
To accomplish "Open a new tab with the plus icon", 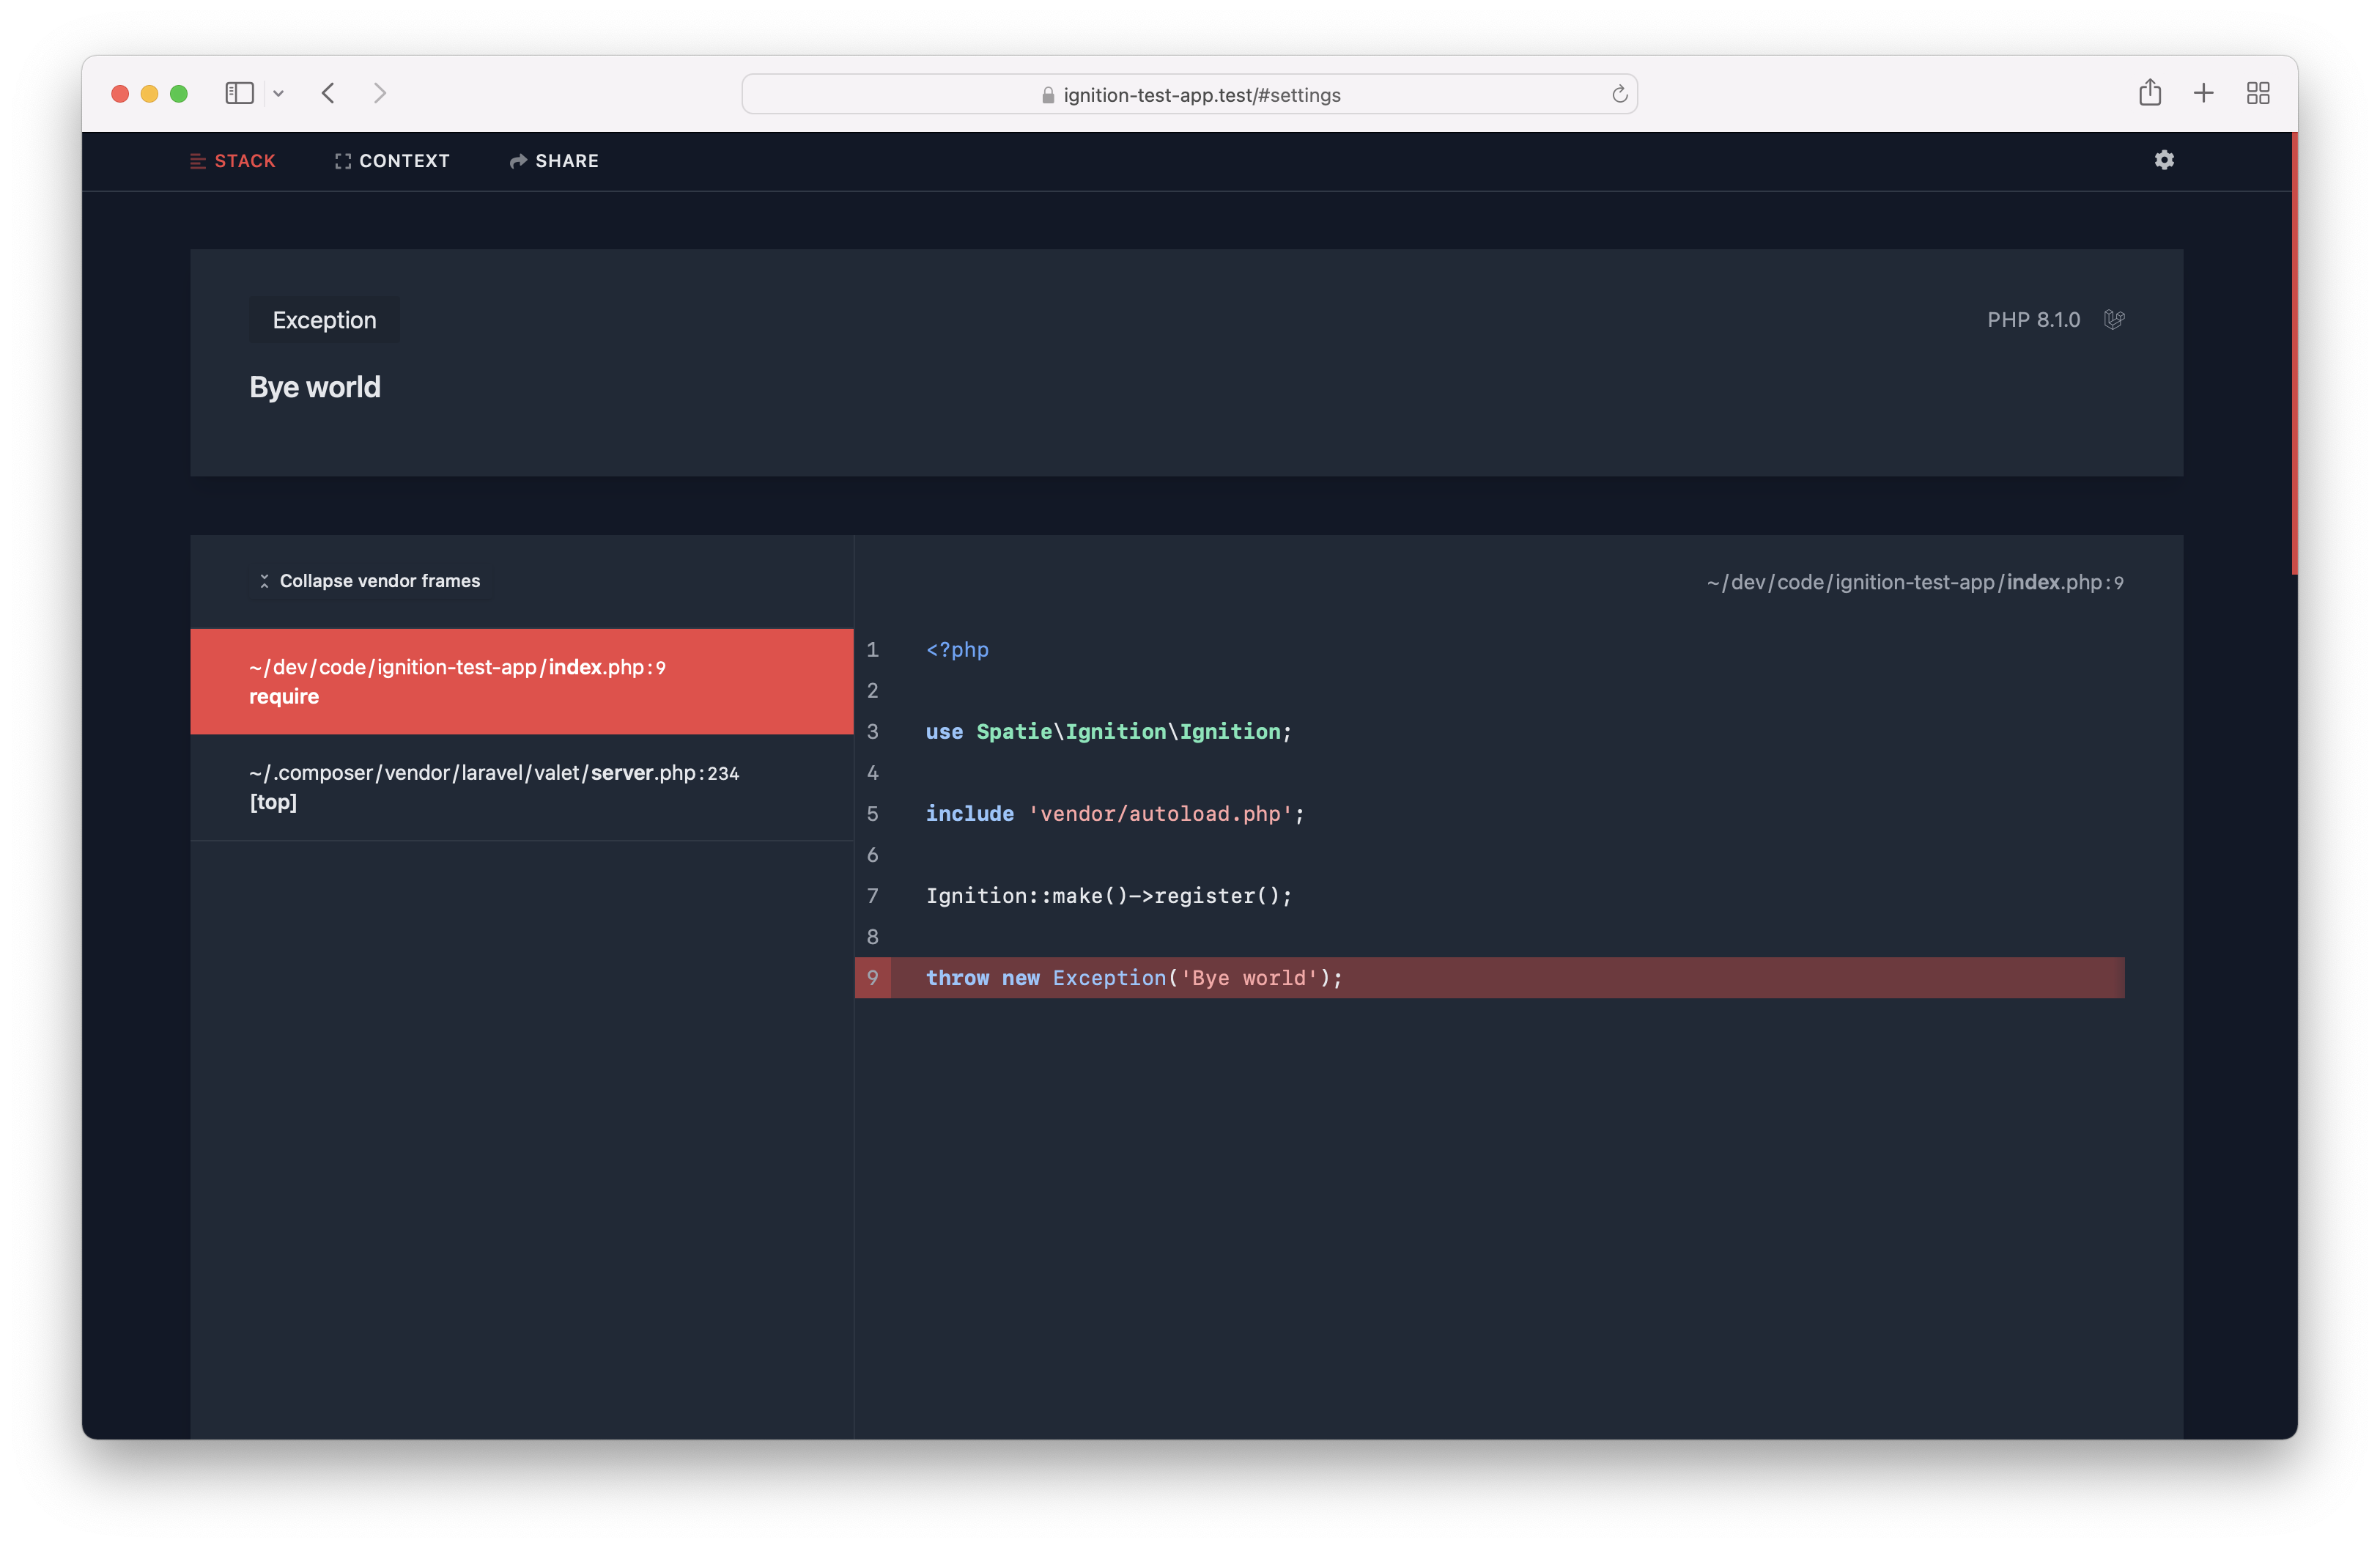I will (x=2204, y=93).
